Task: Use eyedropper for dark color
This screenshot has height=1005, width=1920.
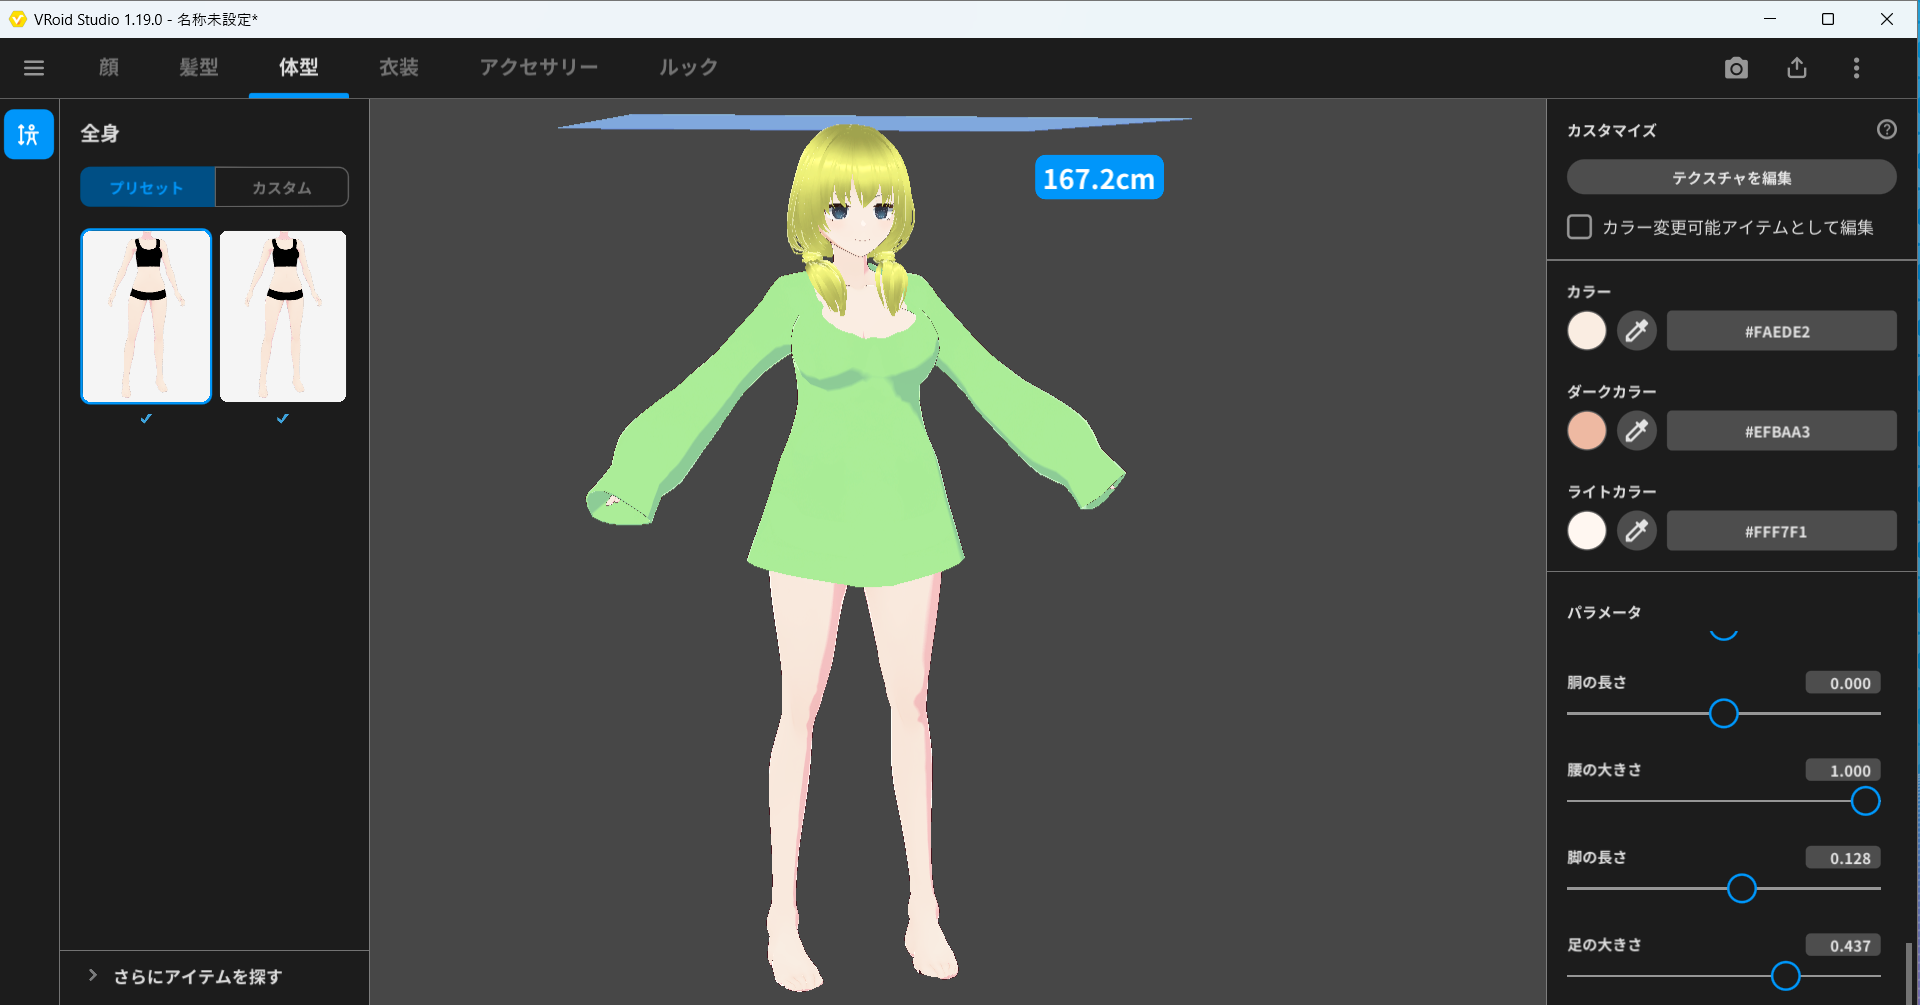Action: point(1636,431)
